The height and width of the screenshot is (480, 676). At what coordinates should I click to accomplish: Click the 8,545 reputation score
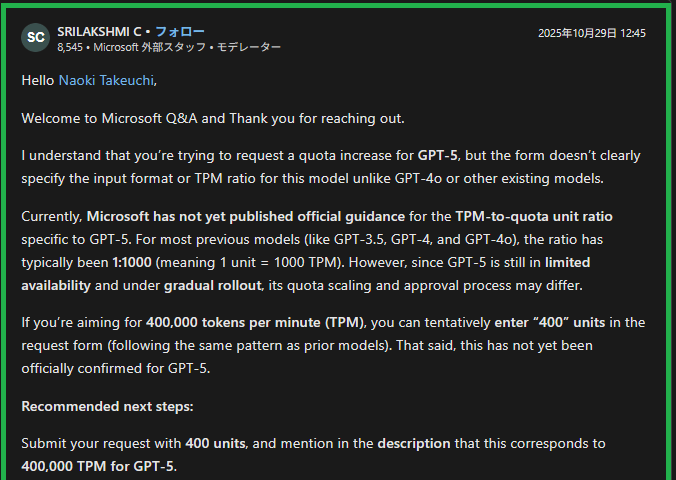click(x=70, y=47)
